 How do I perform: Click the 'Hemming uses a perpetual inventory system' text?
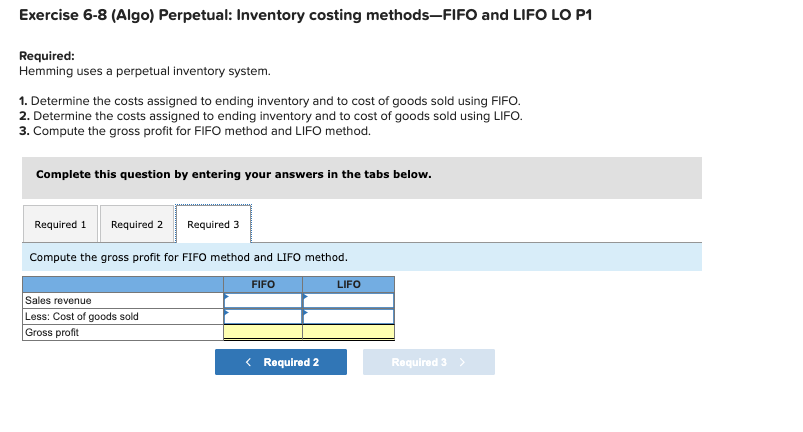[145, 71]
